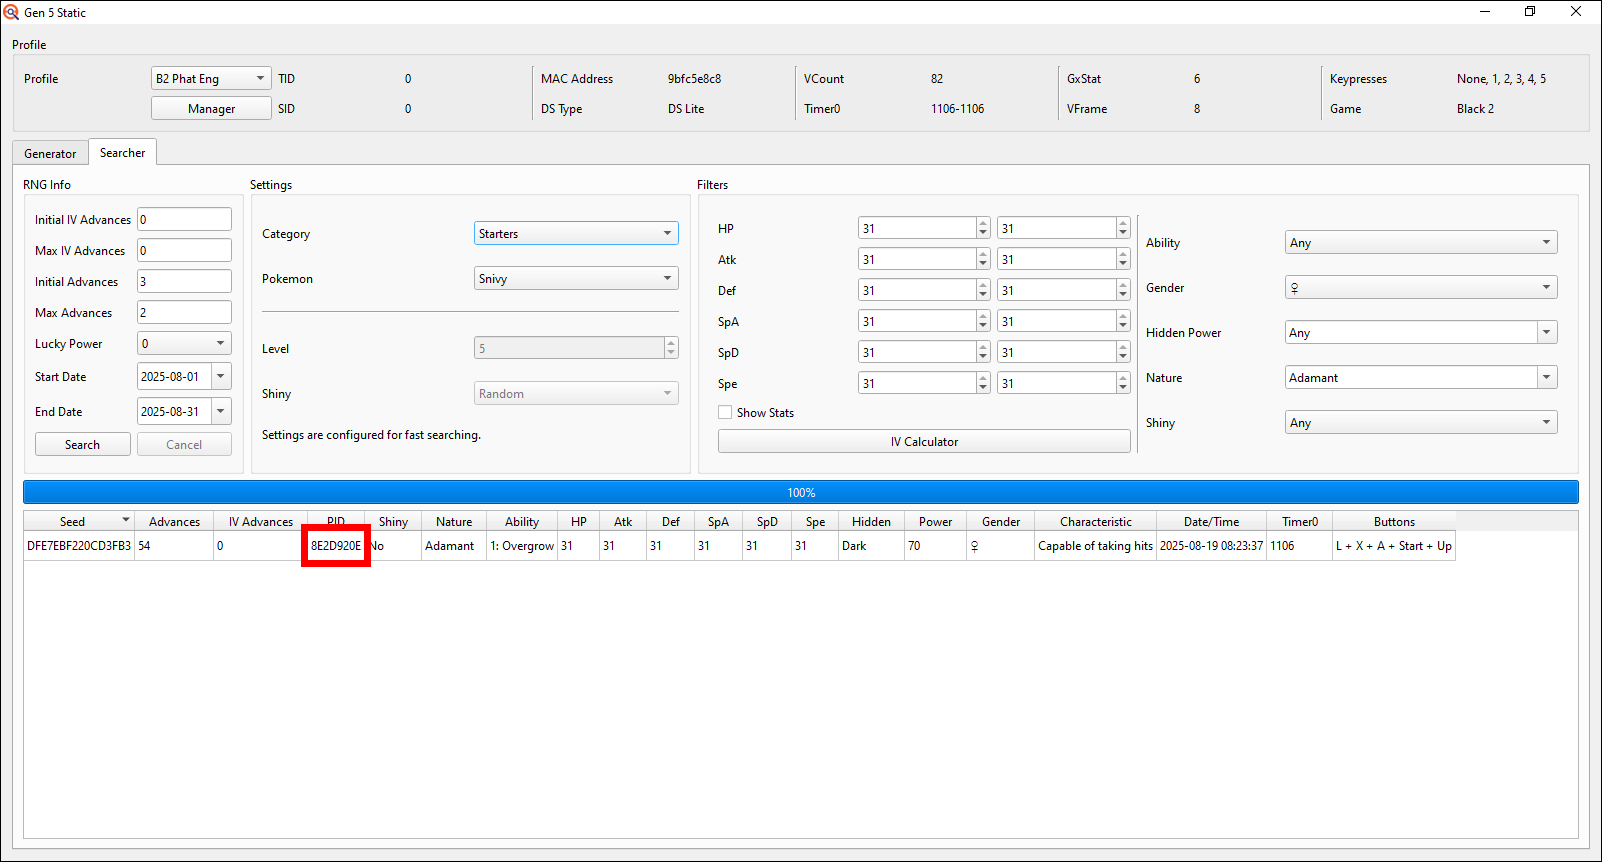Click the Nature column header
1602x862 pixels.
(453, 521)
